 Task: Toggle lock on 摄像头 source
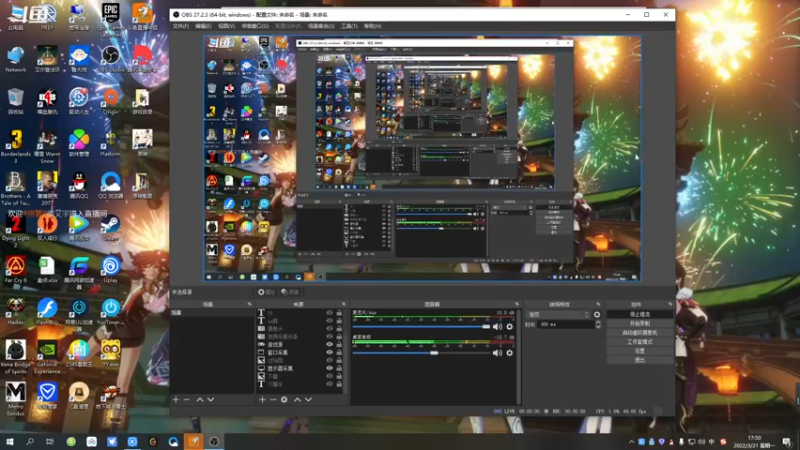click(339, 329)
